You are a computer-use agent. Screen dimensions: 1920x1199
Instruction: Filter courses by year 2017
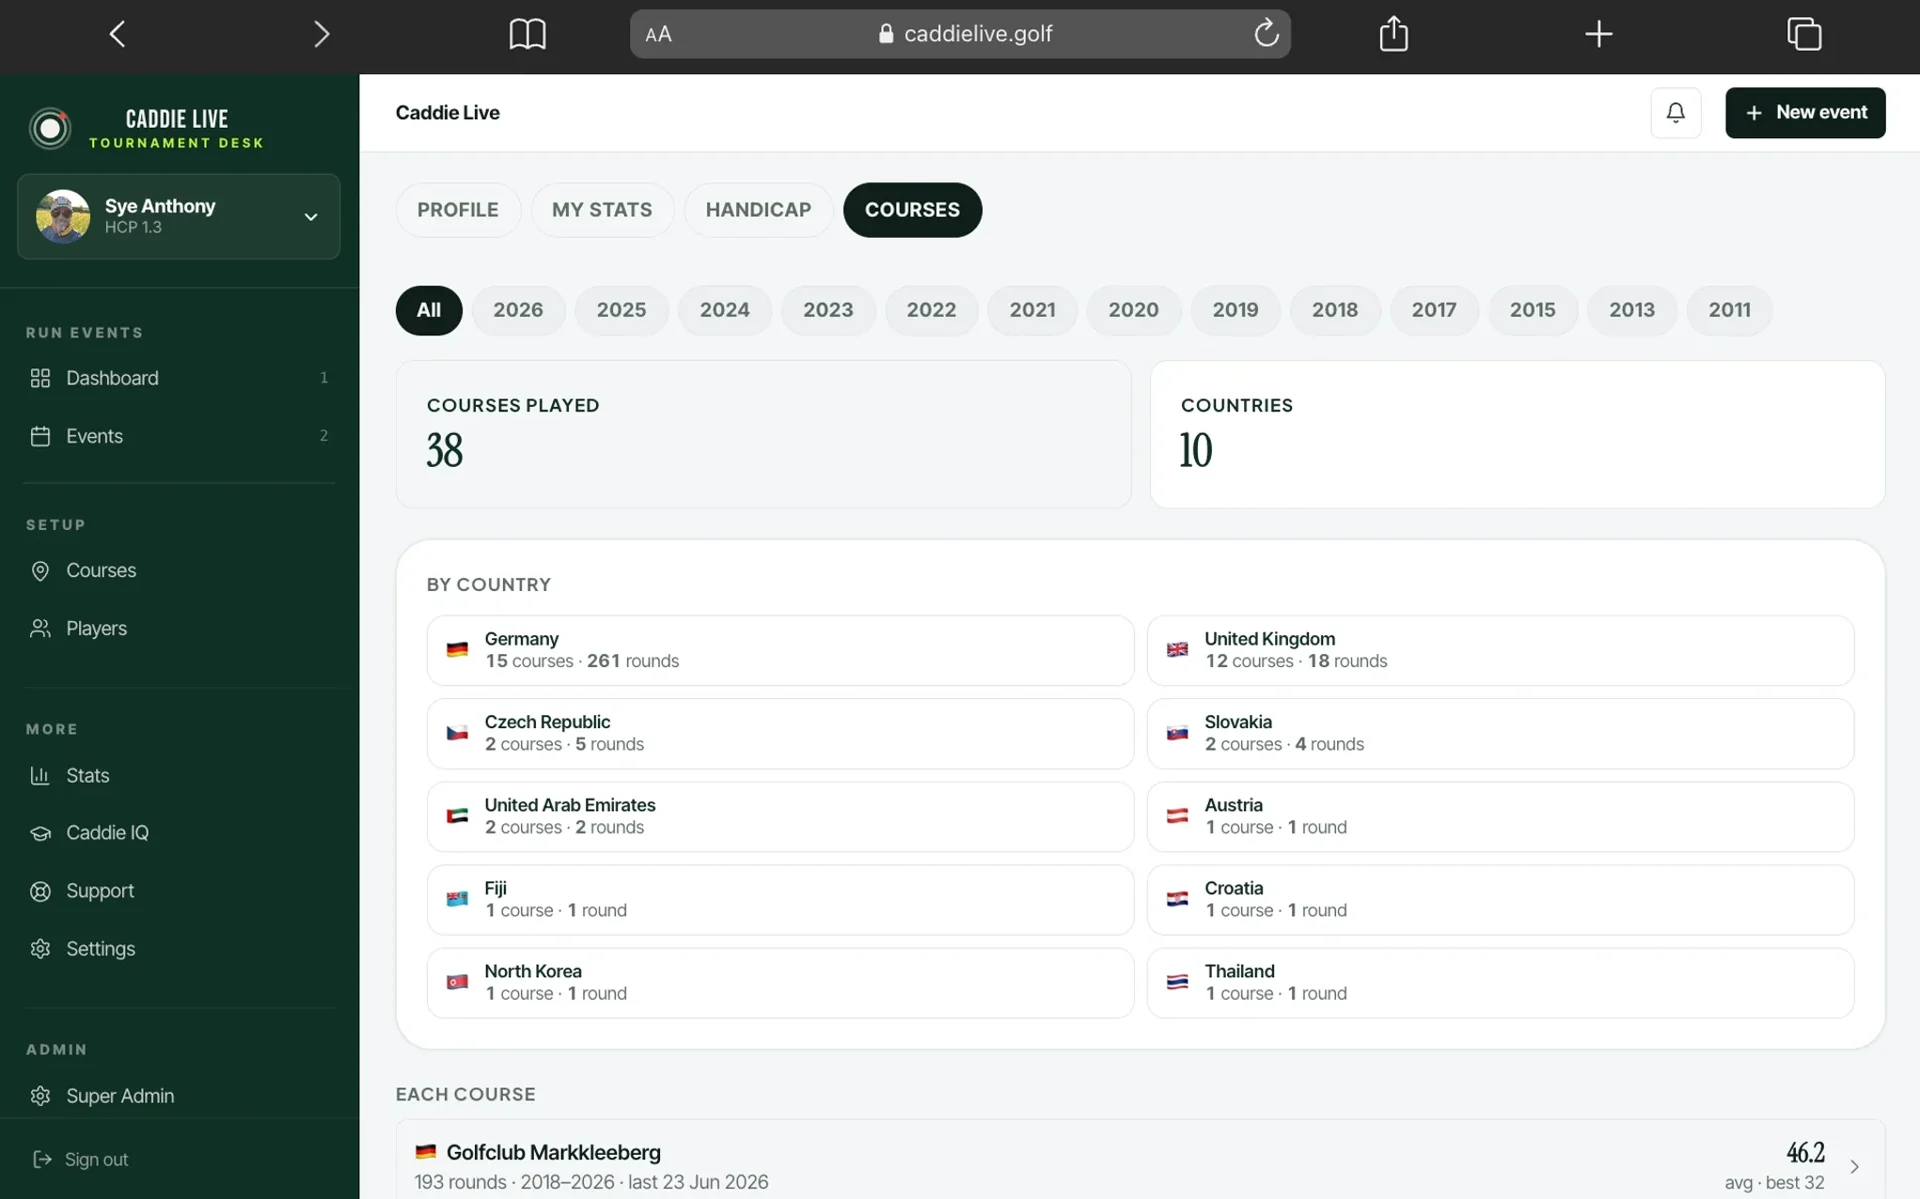pos(1434,310)
